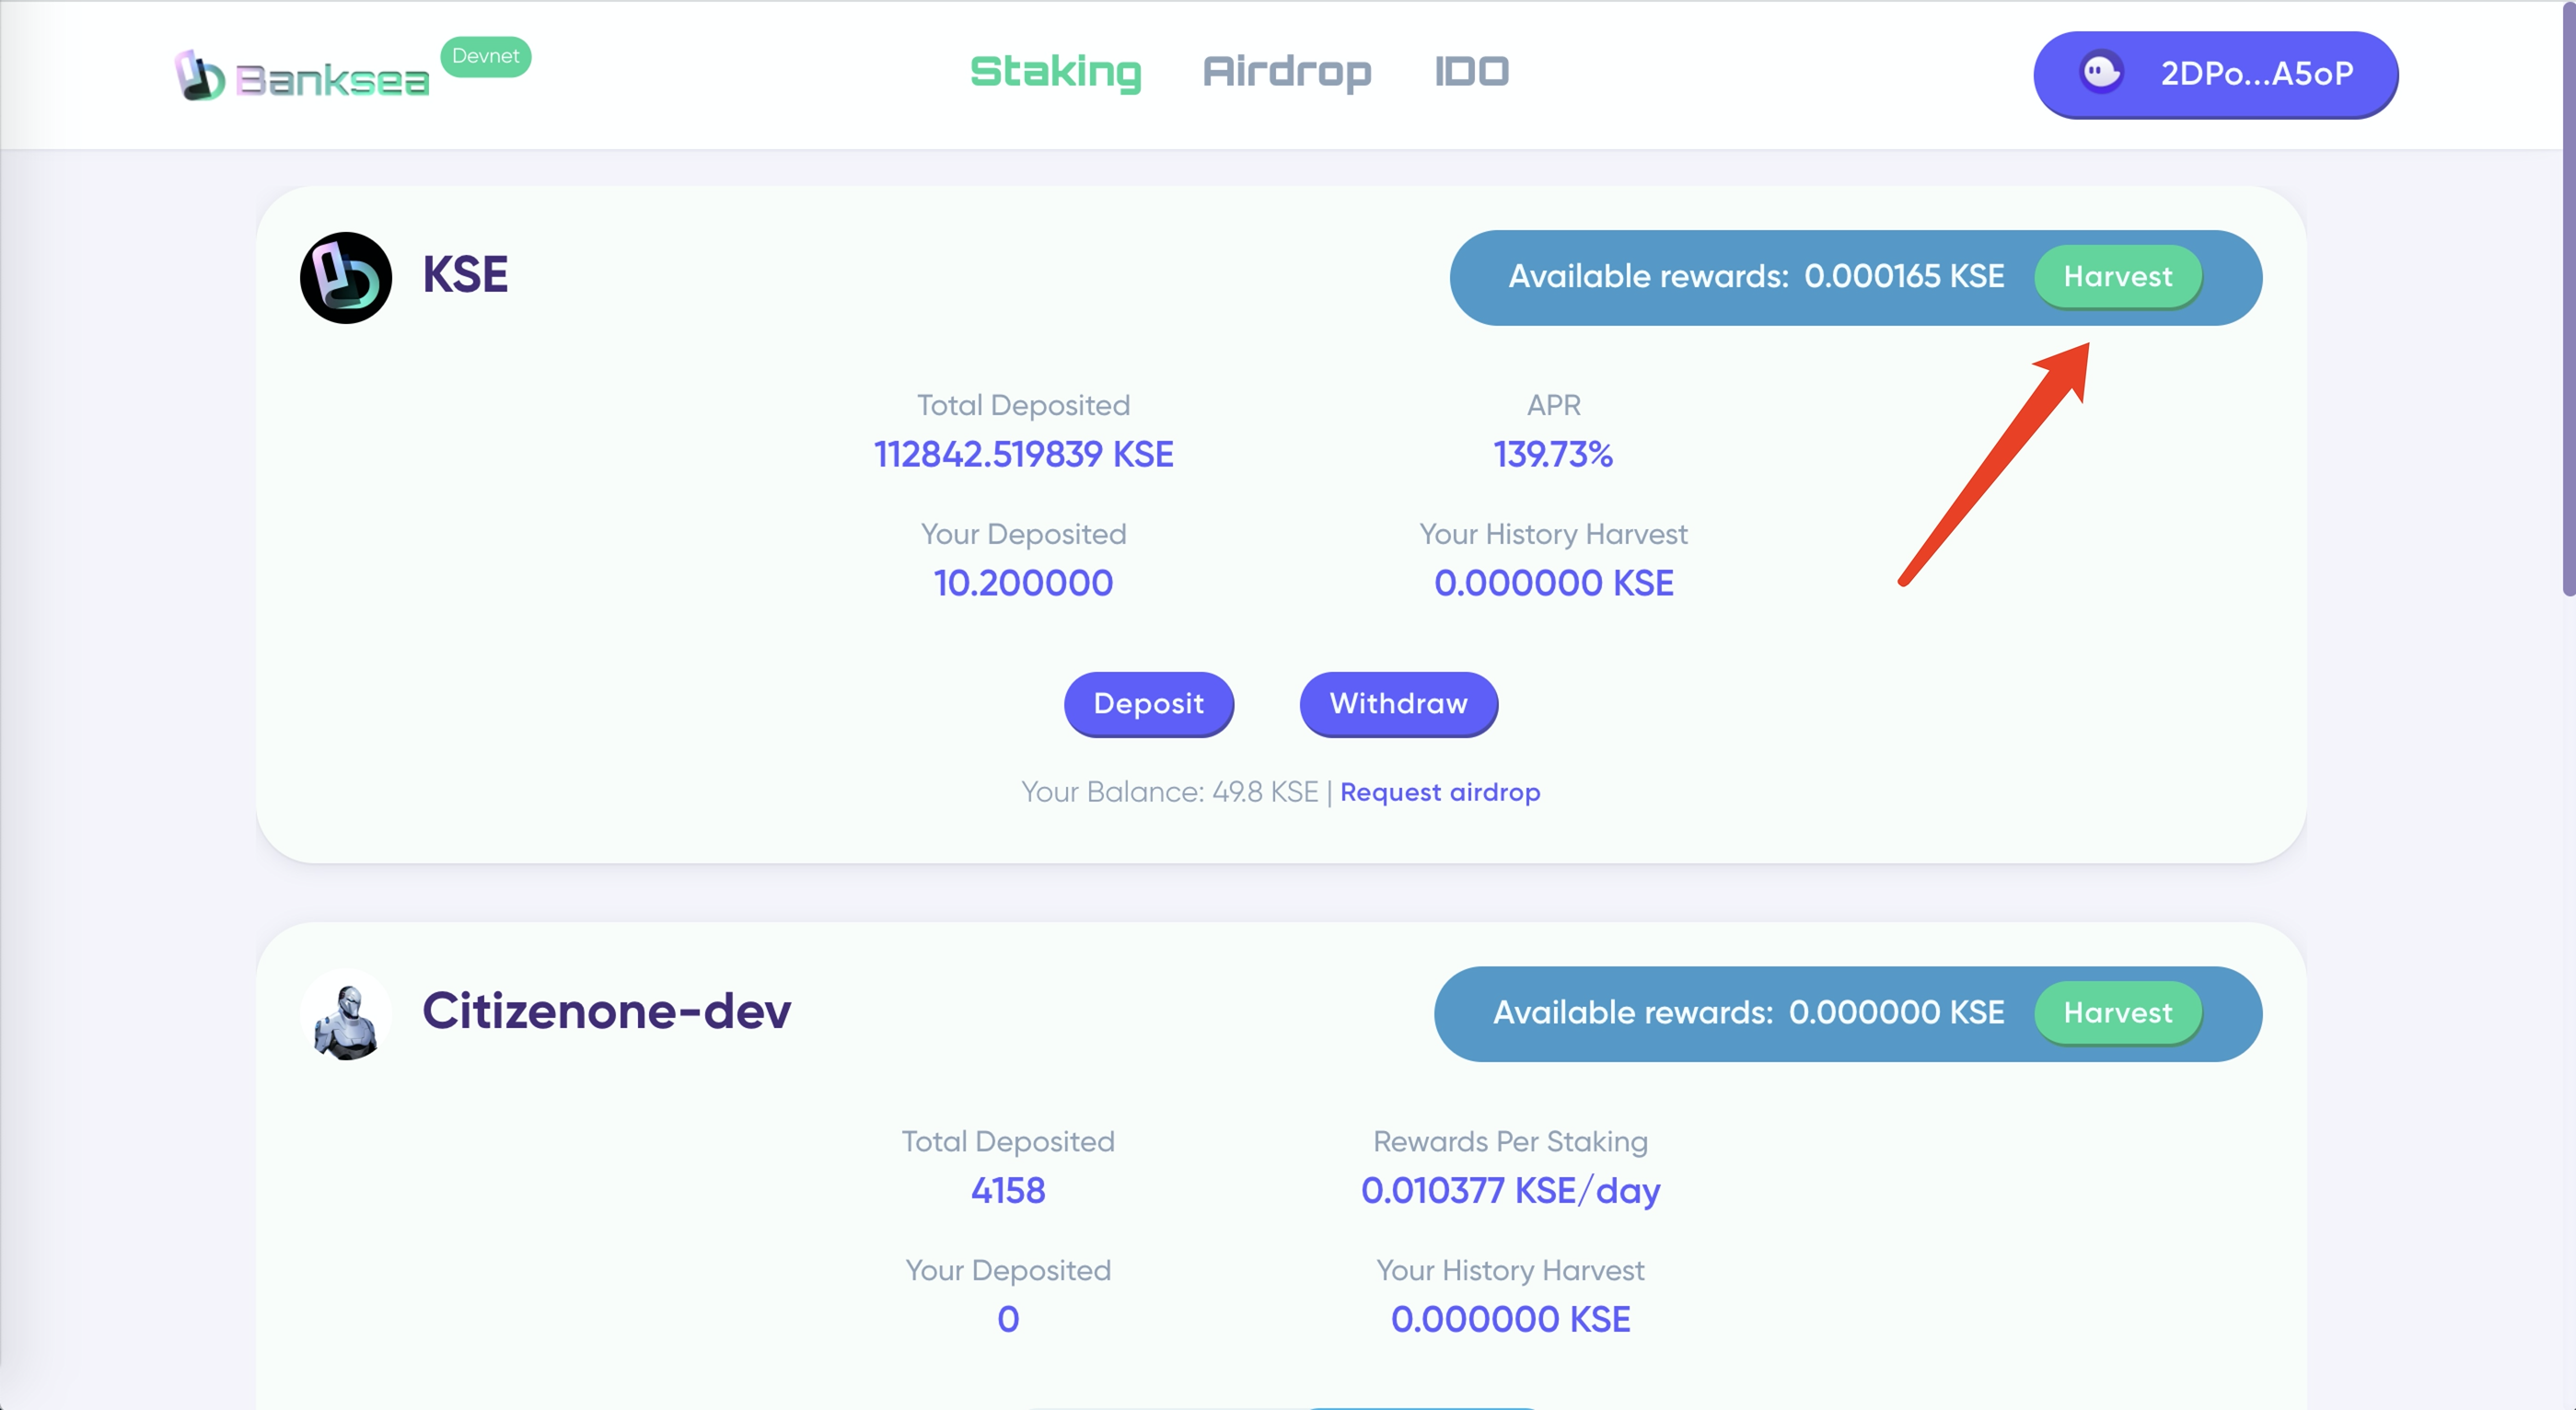The image size is (2576, 1410).
Task: Click the KSE token logo
Action: click(x=346, y=277)
